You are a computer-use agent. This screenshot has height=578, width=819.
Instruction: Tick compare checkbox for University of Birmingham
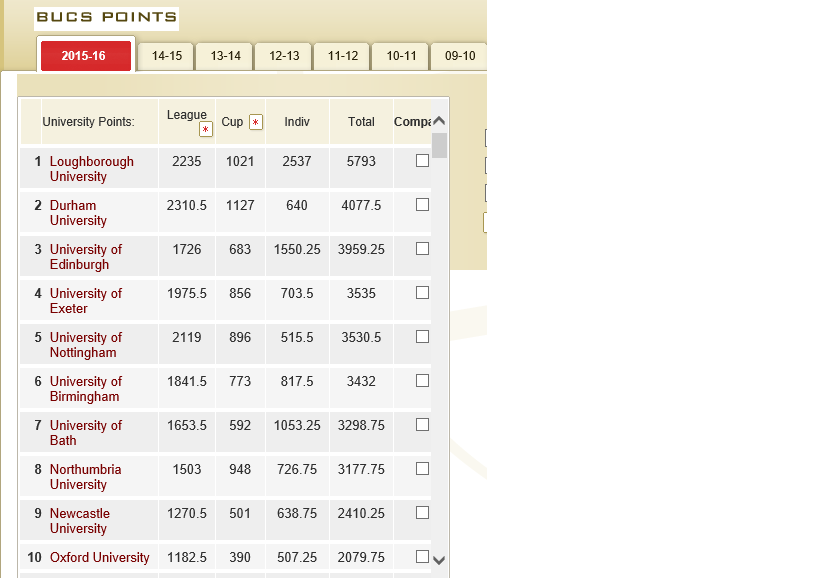(423, 381)
